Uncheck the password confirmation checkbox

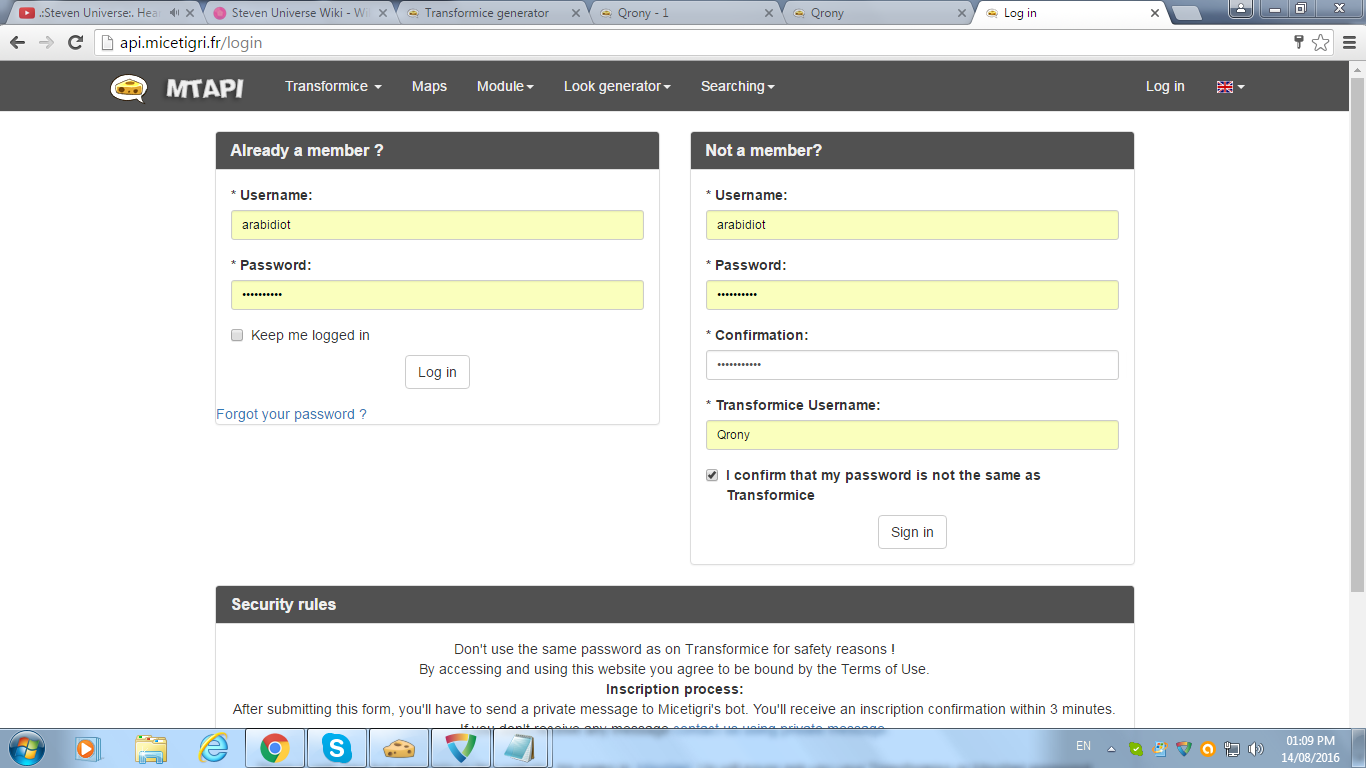click(x=712, y=475)
